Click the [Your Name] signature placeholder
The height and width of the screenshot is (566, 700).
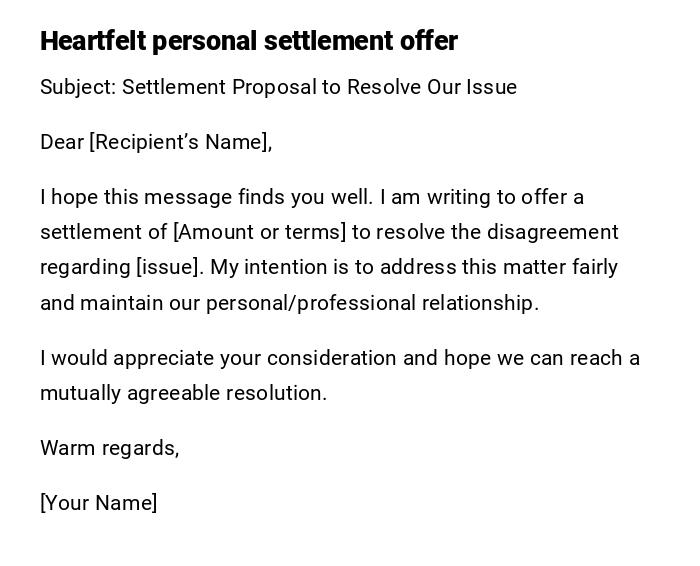[x=98, y=503]
